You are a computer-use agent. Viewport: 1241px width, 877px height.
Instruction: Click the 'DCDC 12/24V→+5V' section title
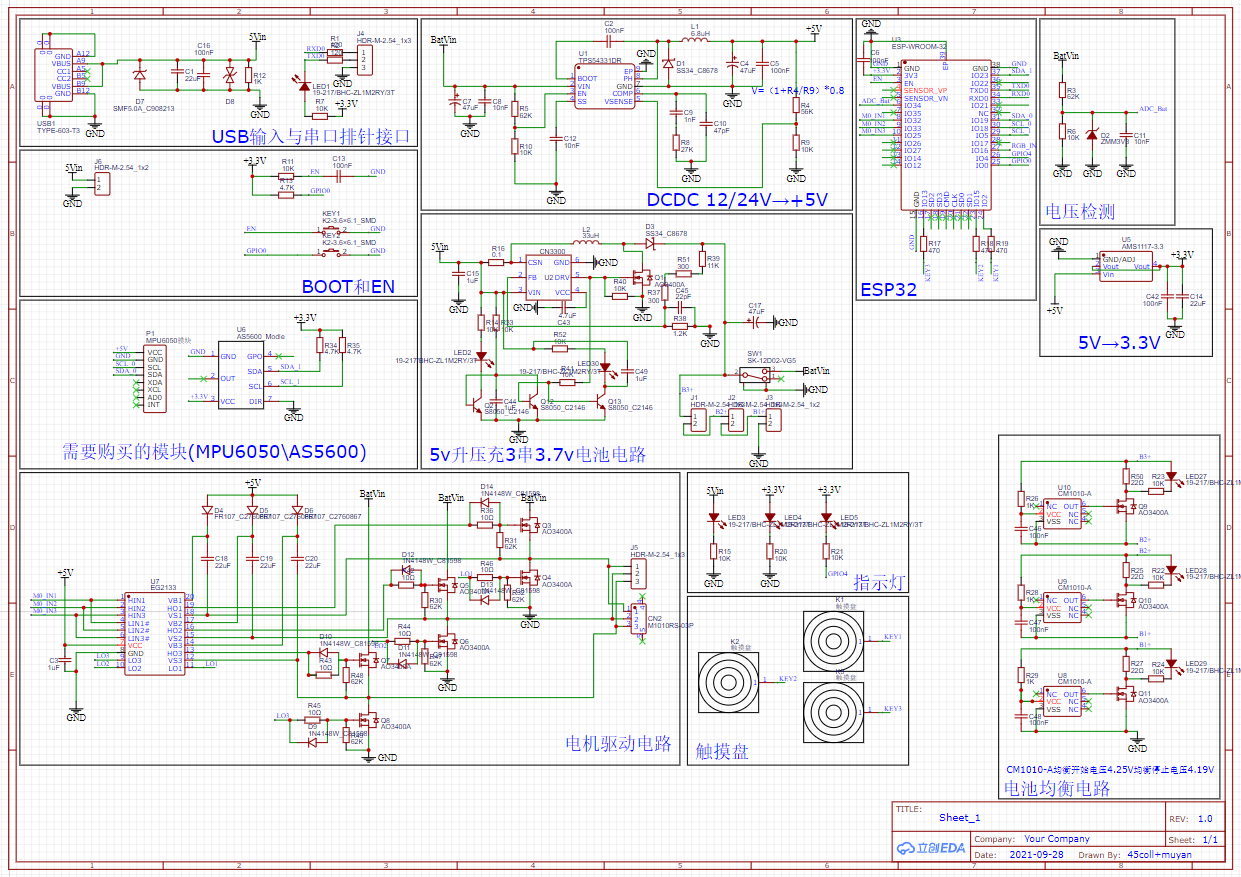(737, 199)
